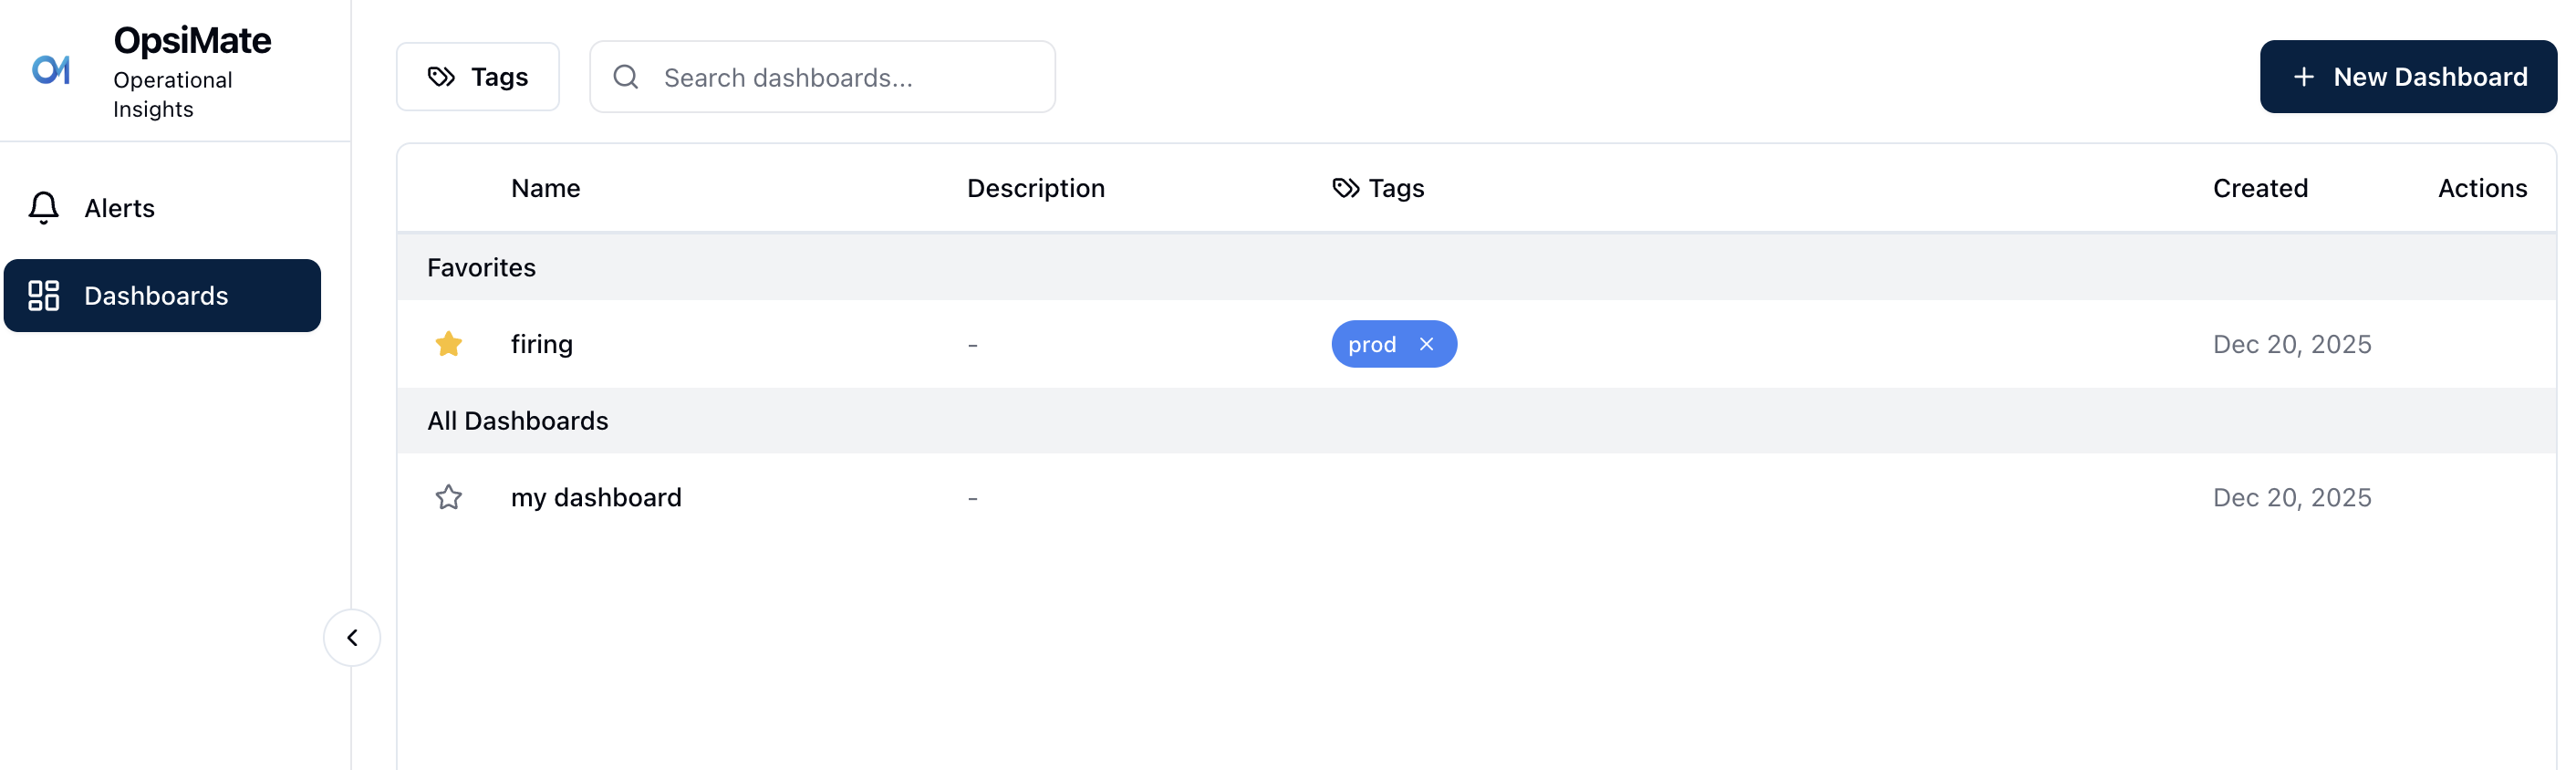The height and width of the screenshot is (770, 2576).
Task: Focus the Search dashboards field
Action: 840,77
